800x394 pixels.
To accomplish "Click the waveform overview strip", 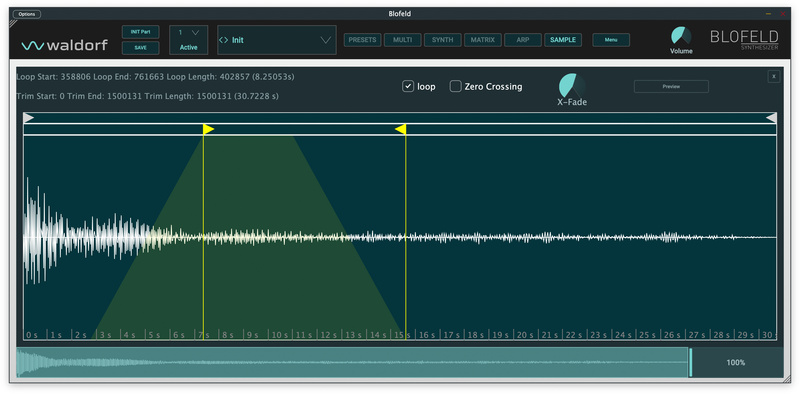I will (x=352, y=362).
